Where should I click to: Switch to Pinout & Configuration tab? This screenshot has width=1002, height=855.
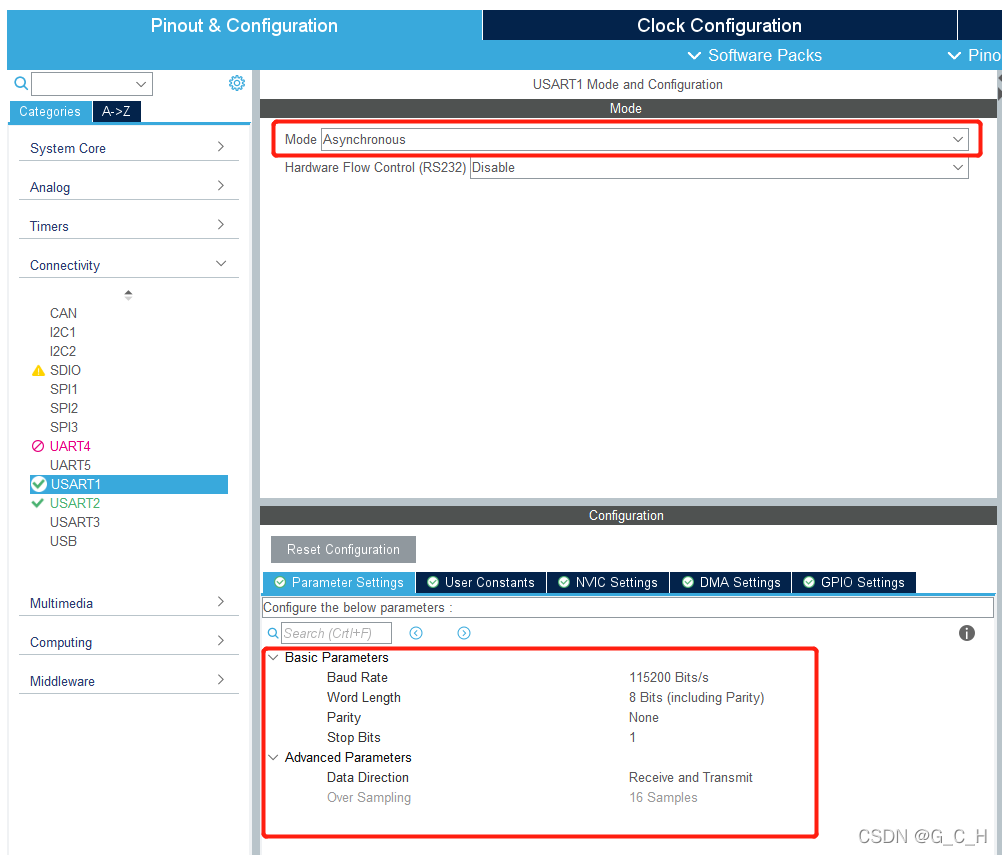[x=244, y=26]
